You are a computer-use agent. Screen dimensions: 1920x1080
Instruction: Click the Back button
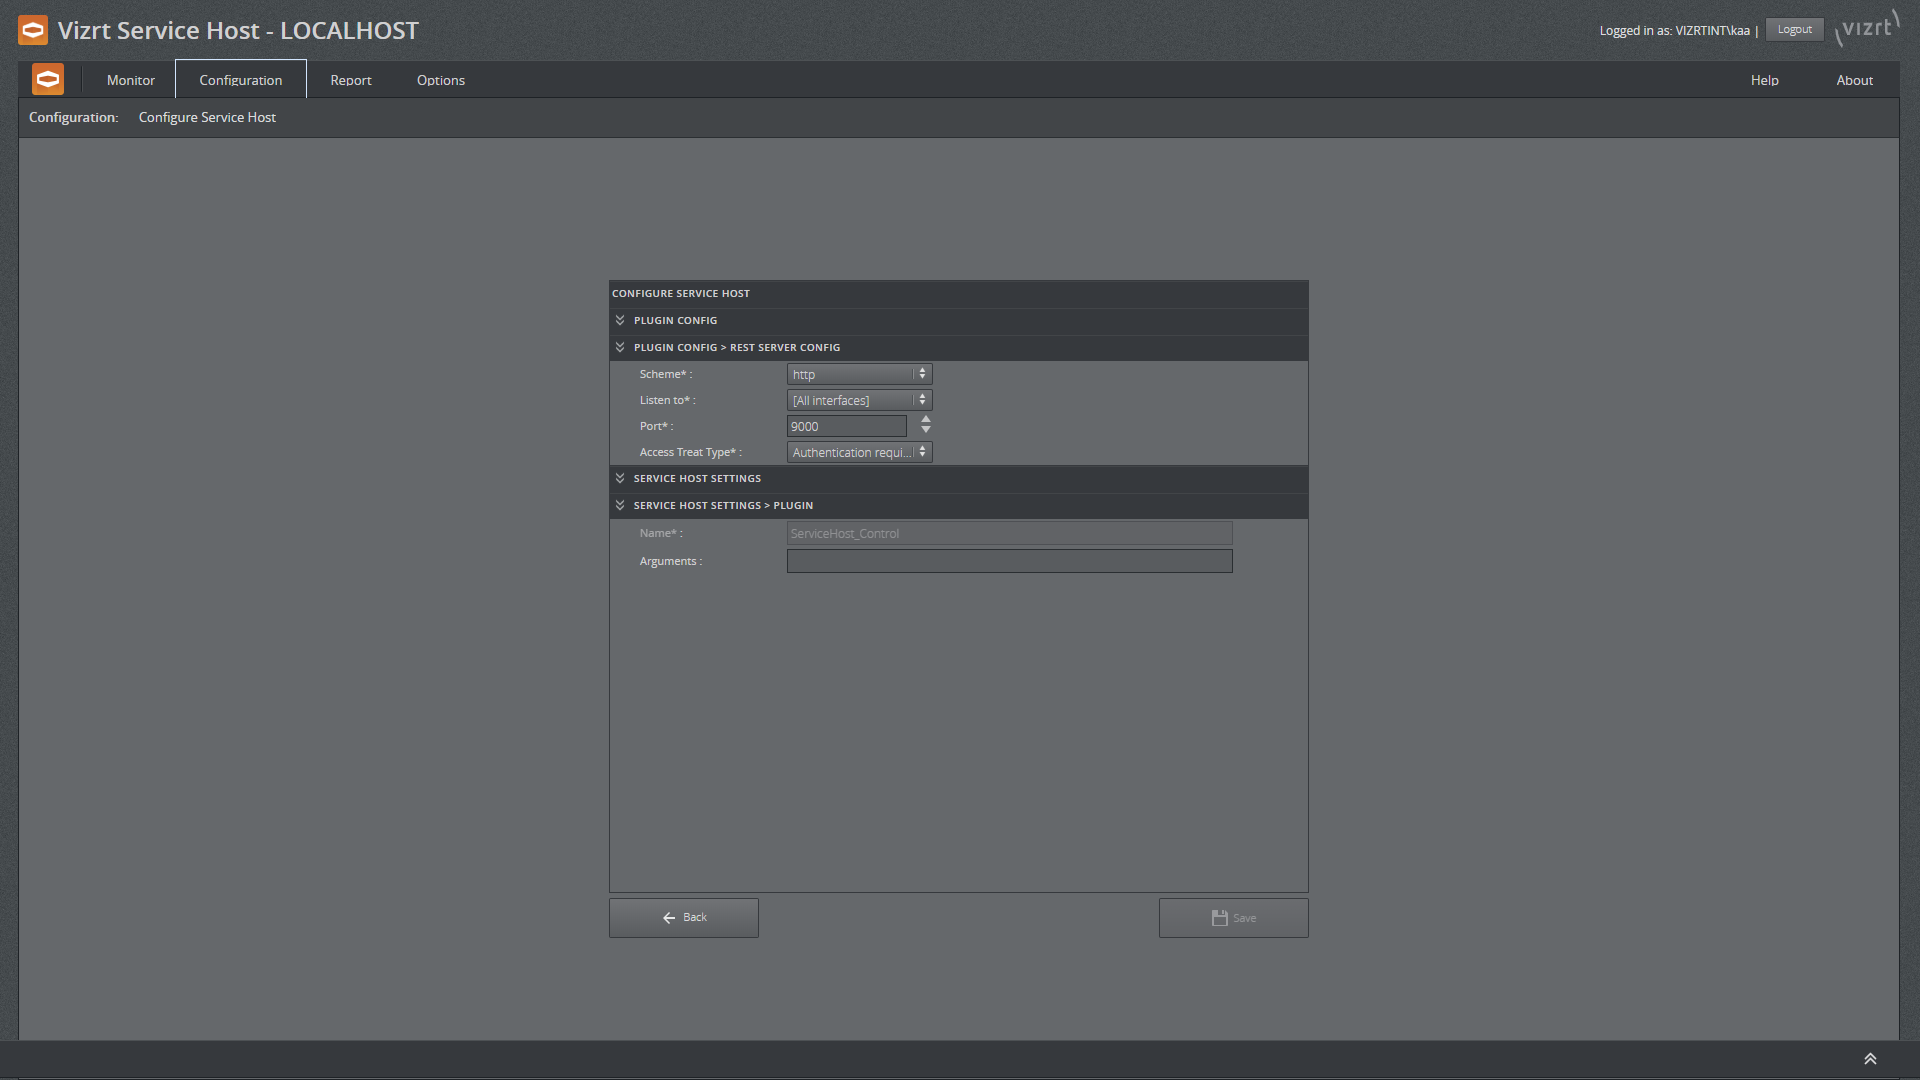coord(683,916)
